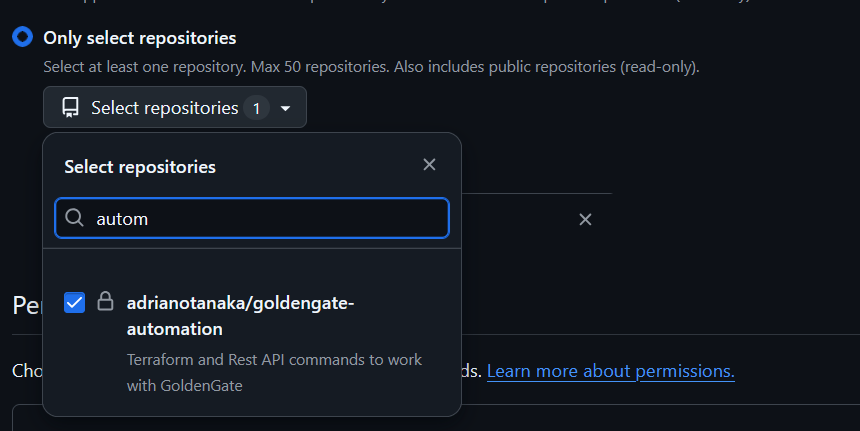Viewport: 860px width, 431px height.
Task: Click the magnifying glass search icon
Action: click(74, 218)
